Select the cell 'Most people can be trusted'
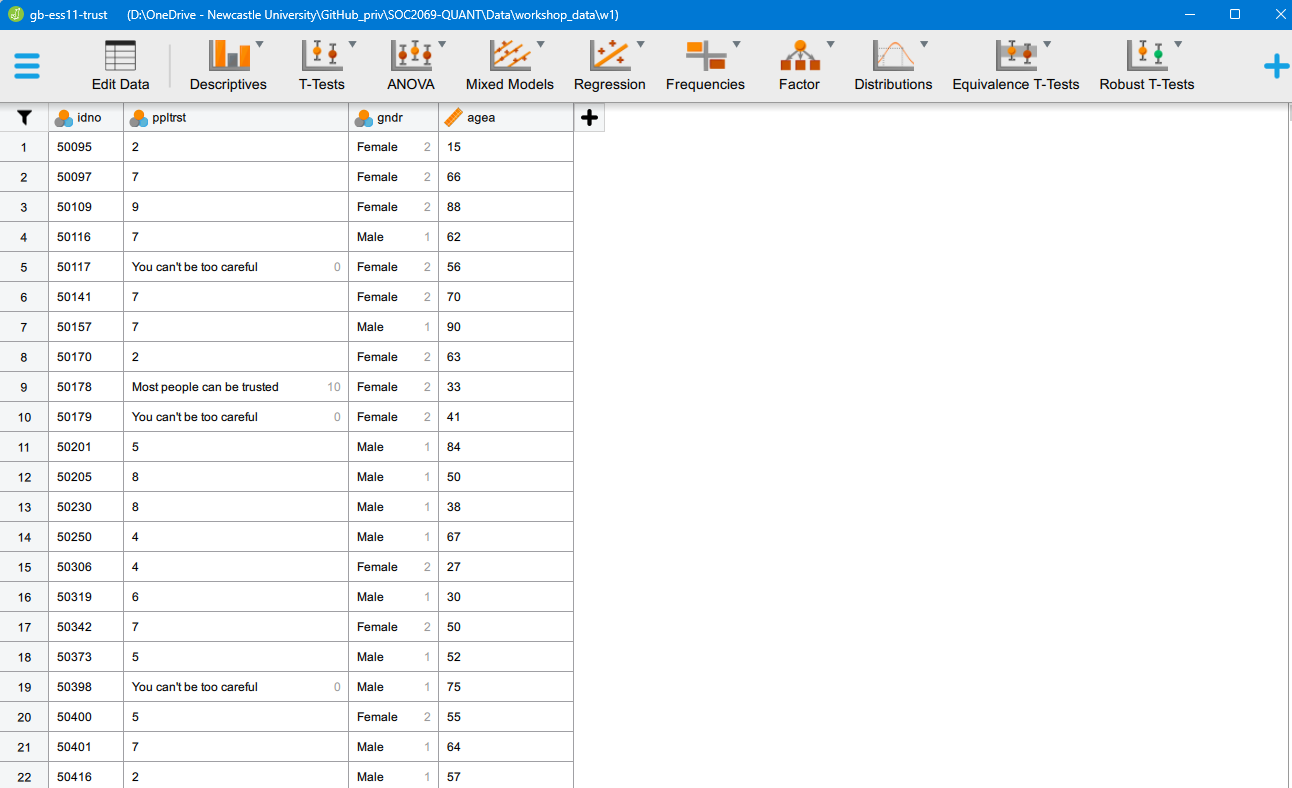Screen dimensions: 1292x788 pyautogui.click(x=205, y=387)
